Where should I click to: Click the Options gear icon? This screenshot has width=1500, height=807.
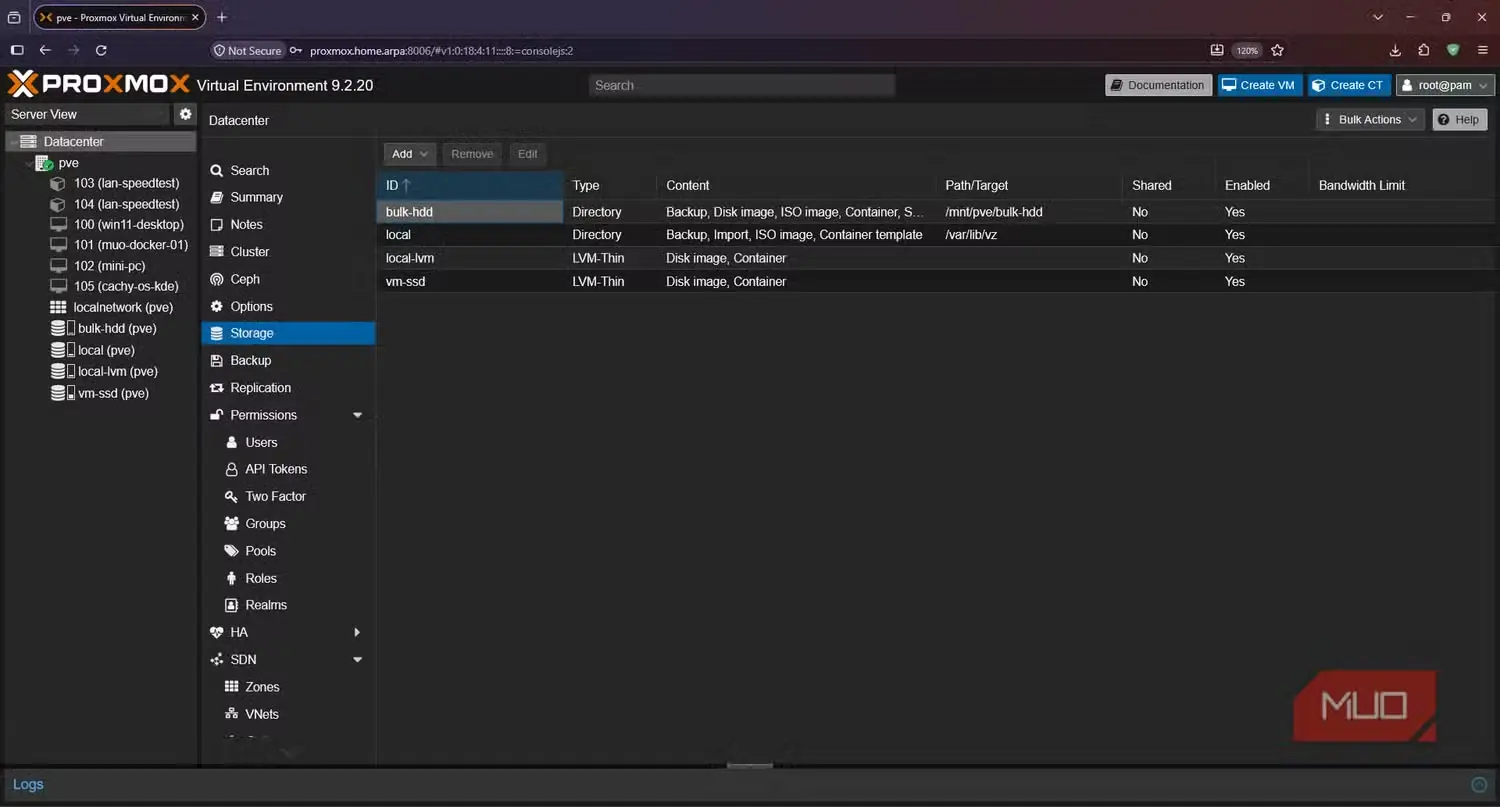tap(216, 306)
